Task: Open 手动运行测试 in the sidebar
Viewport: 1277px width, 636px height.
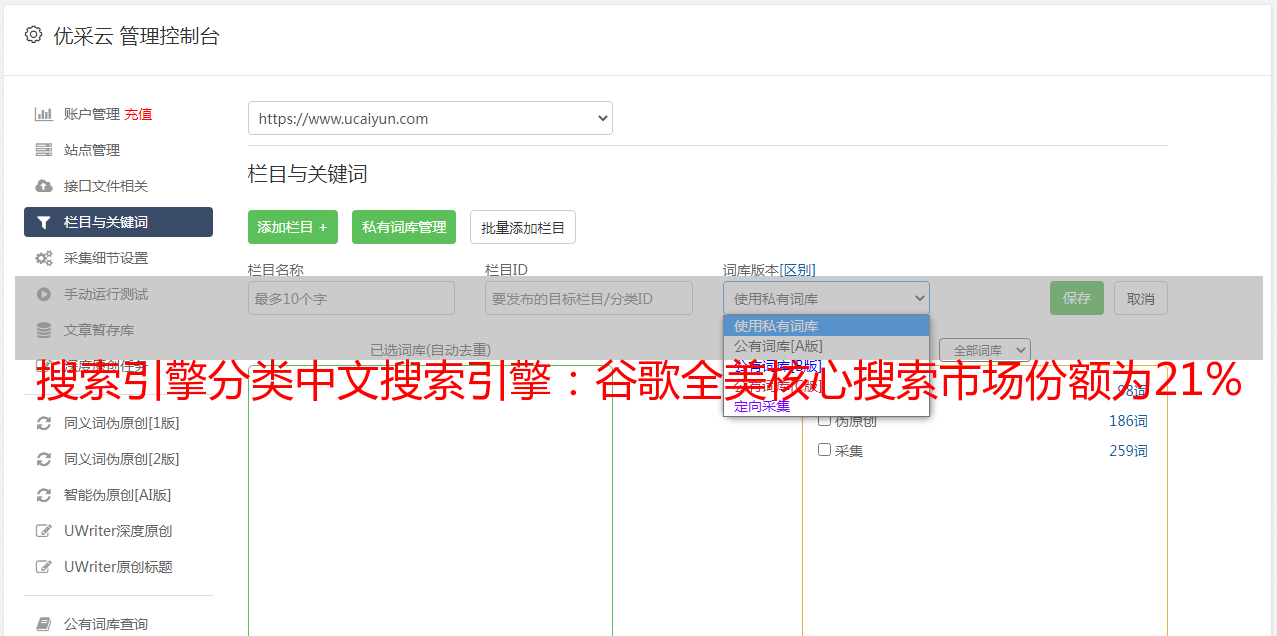Action: coord(106,294)
